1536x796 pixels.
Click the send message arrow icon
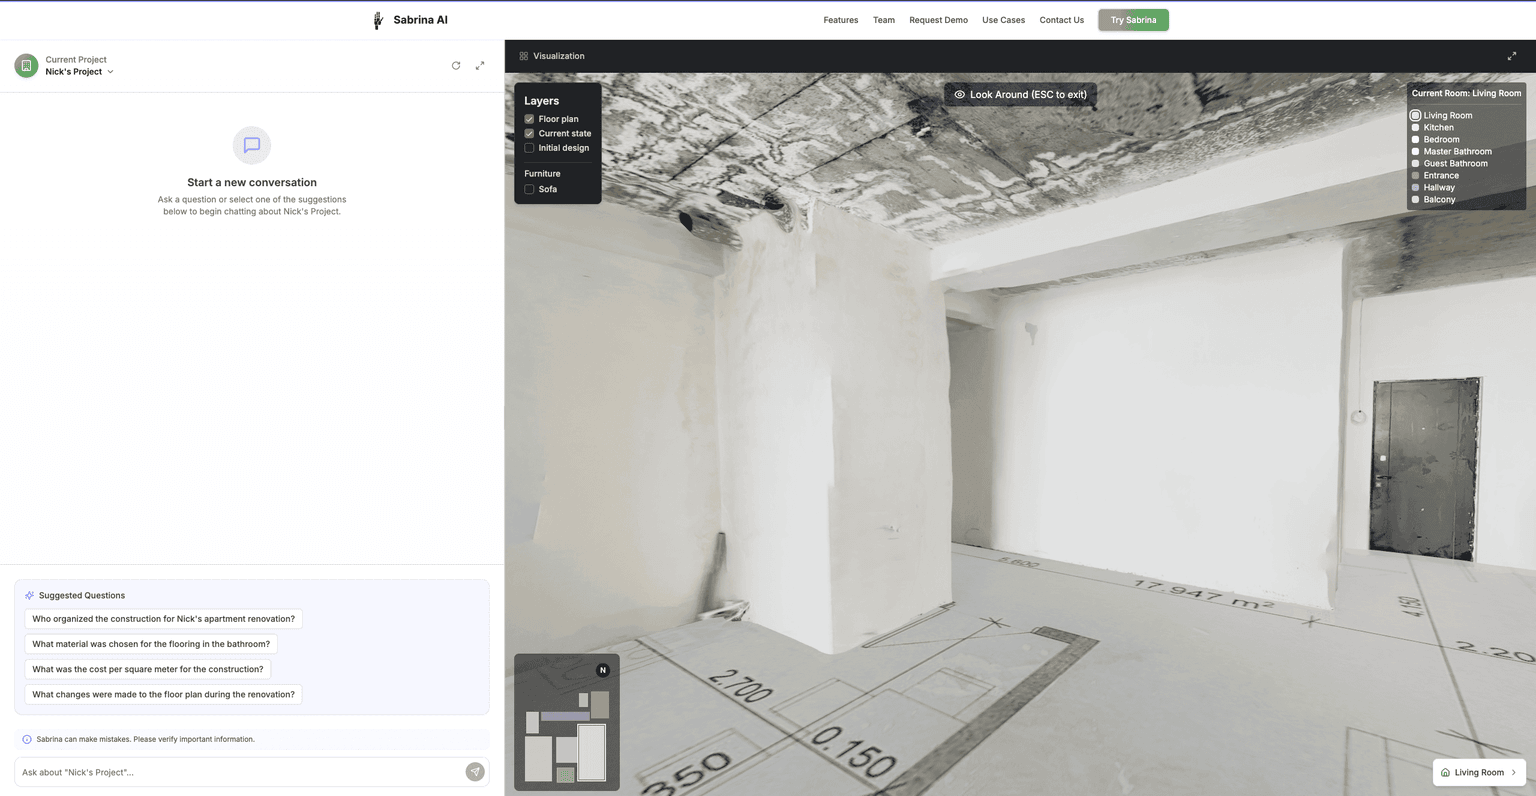tap(475, 772)
